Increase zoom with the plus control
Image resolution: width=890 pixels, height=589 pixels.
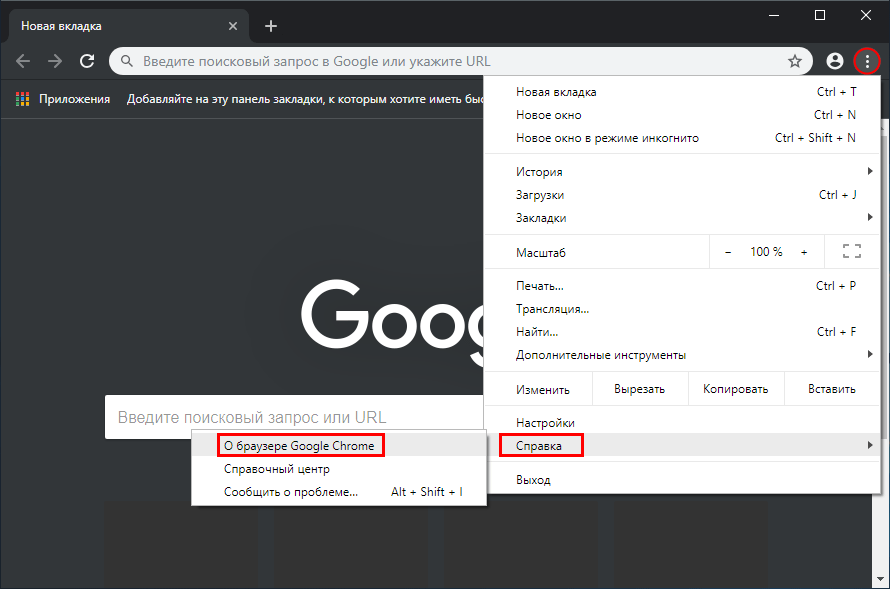coord(804,252)
